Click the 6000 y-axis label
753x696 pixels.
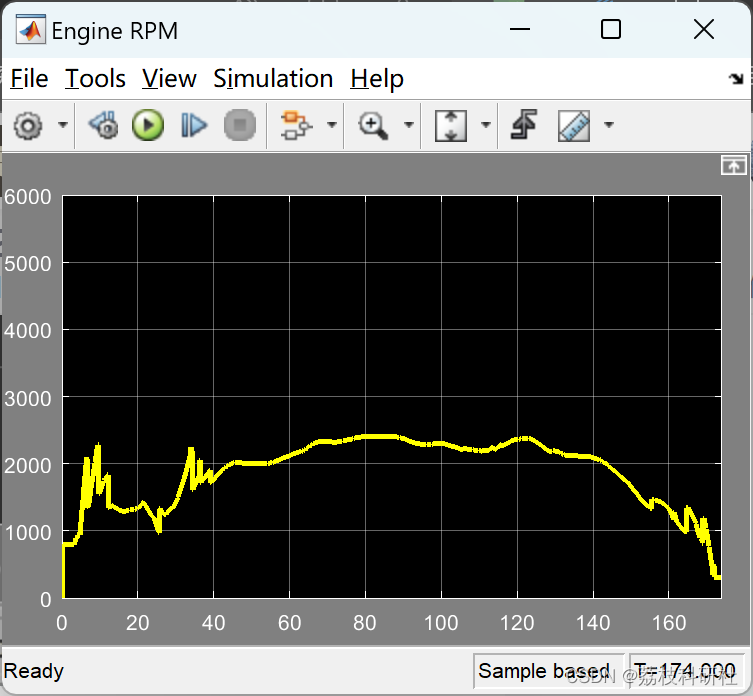pyautogui.click(x=28, y=197)
